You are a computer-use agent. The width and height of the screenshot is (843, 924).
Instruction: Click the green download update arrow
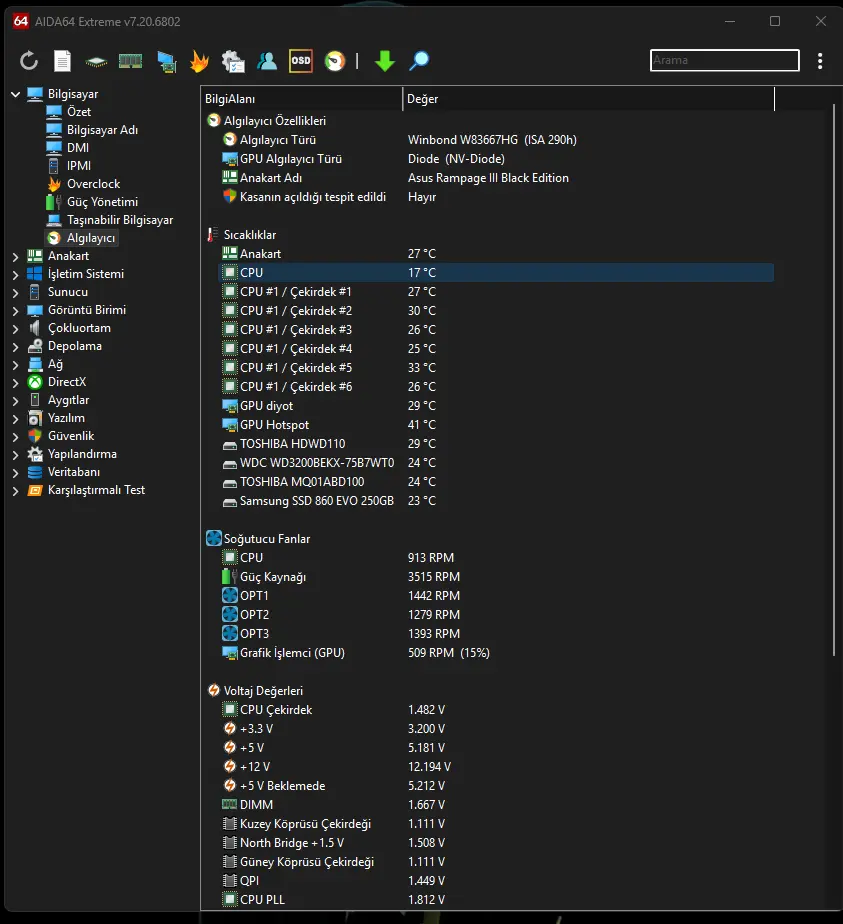click(x=385, y=61)
